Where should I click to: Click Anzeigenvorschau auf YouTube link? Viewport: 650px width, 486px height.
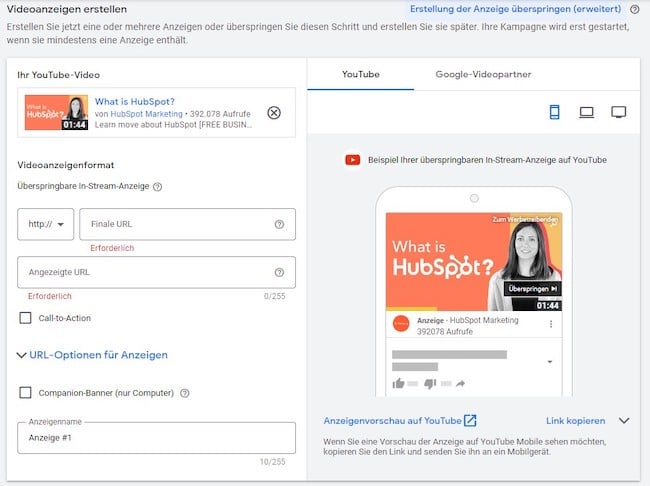click(392, 420)
